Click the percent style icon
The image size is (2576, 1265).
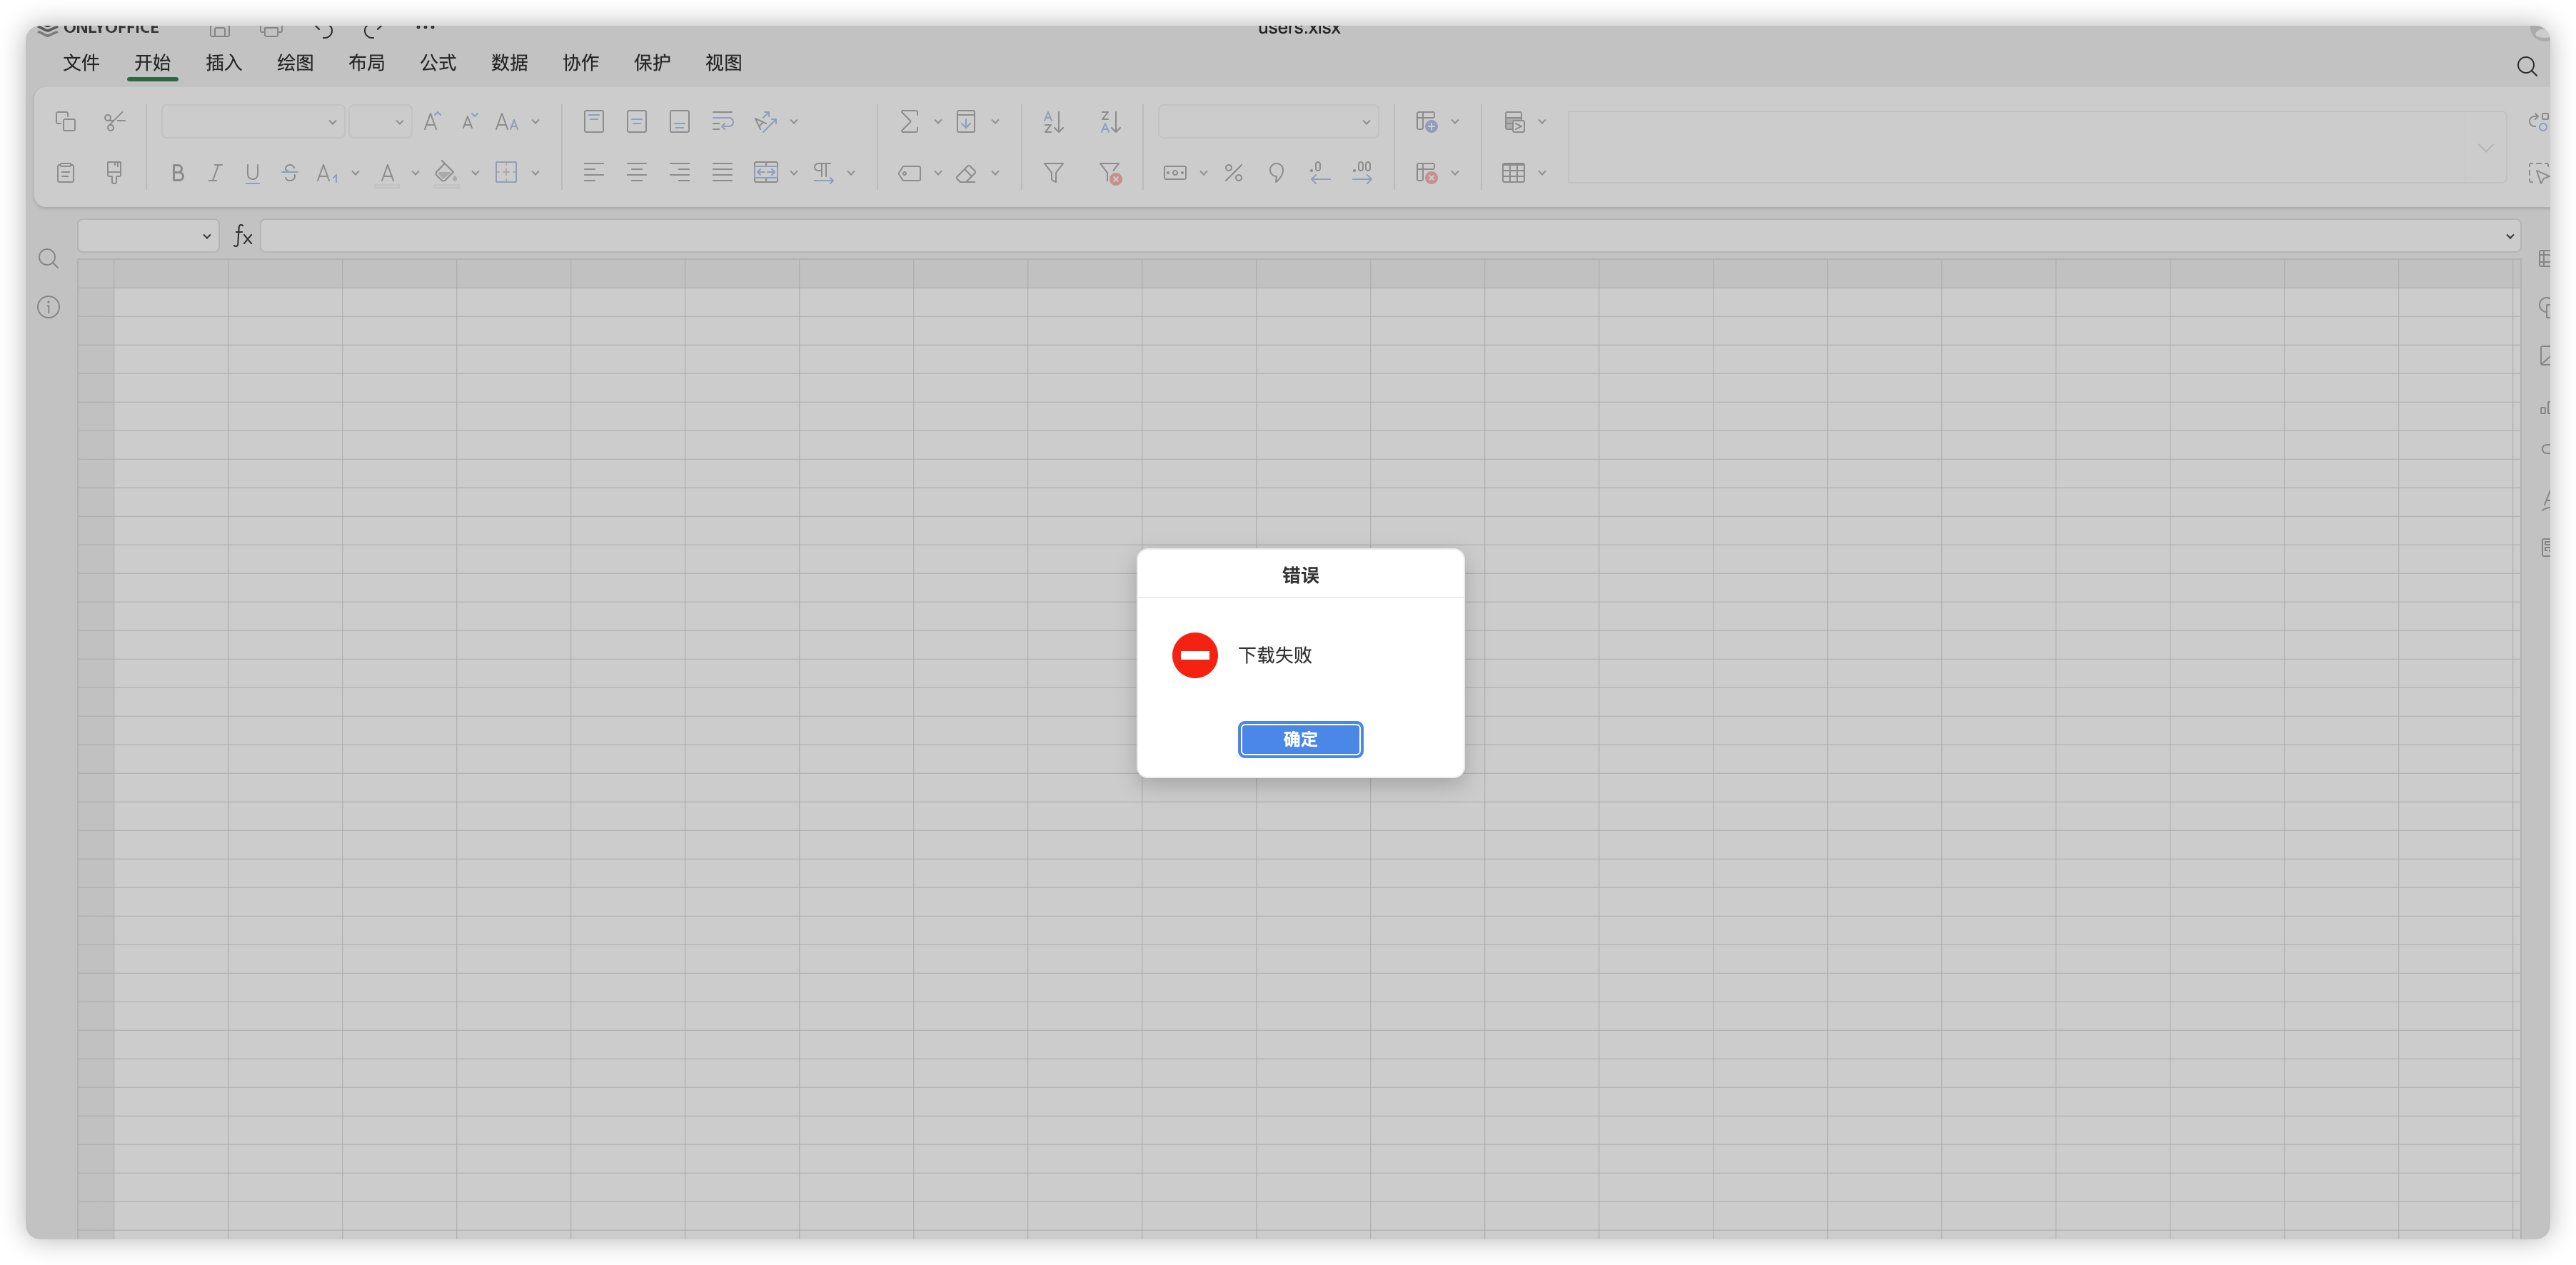point(1233,173)
